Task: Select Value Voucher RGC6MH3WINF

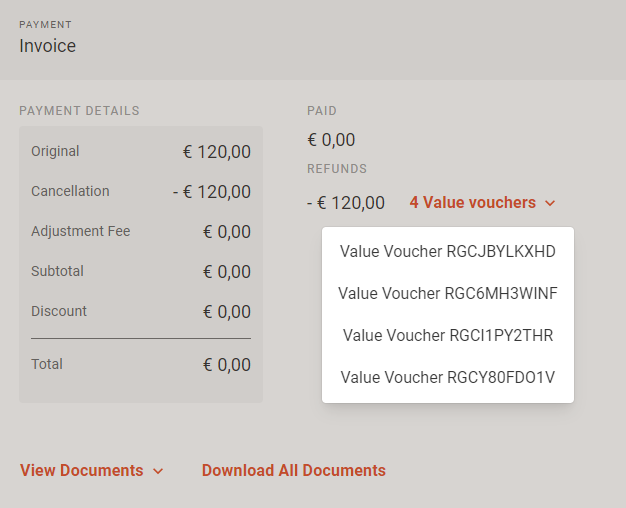Action: click(448, 294)
